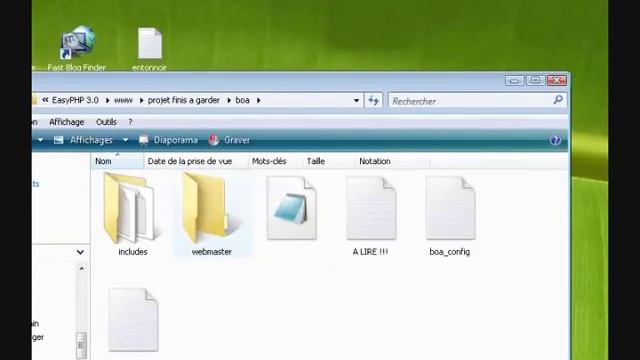Click the boa_config label text
Viewport: 640px width, 360px height.
(x=449, y=252)
